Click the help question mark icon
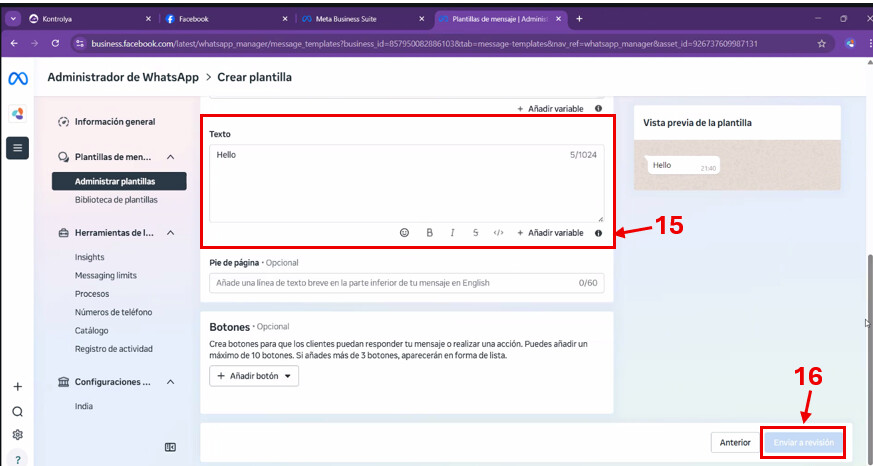The width and height of the screenshot is (873, 466). pos(17,459)
